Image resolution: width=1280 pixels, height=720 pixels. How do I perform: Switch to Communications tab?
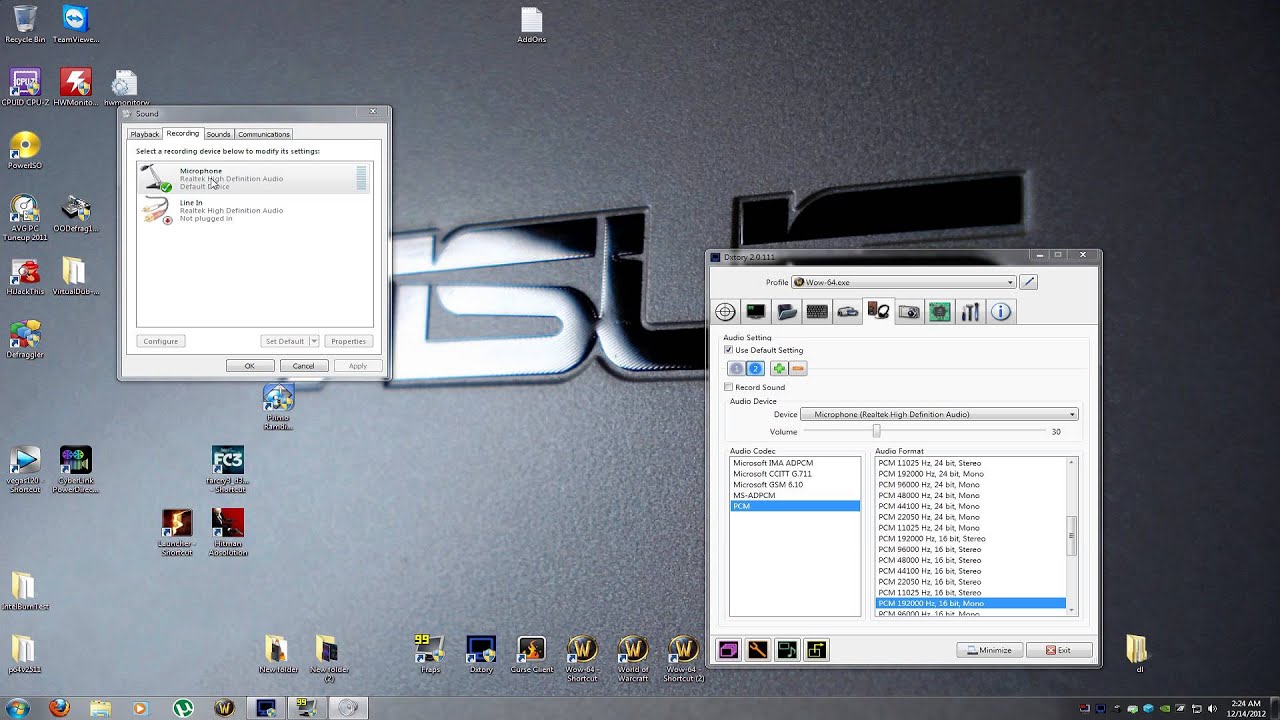point(264,134)
